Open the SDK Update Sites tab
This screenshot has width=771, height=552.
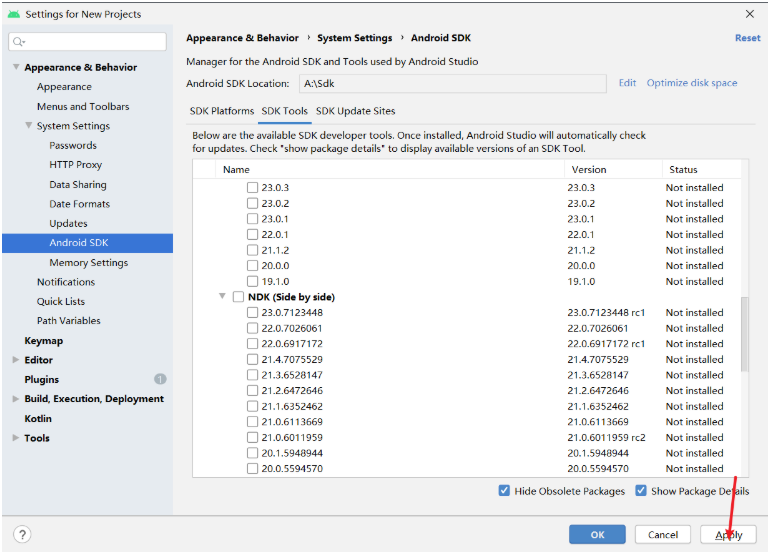[x=356, y=111]
